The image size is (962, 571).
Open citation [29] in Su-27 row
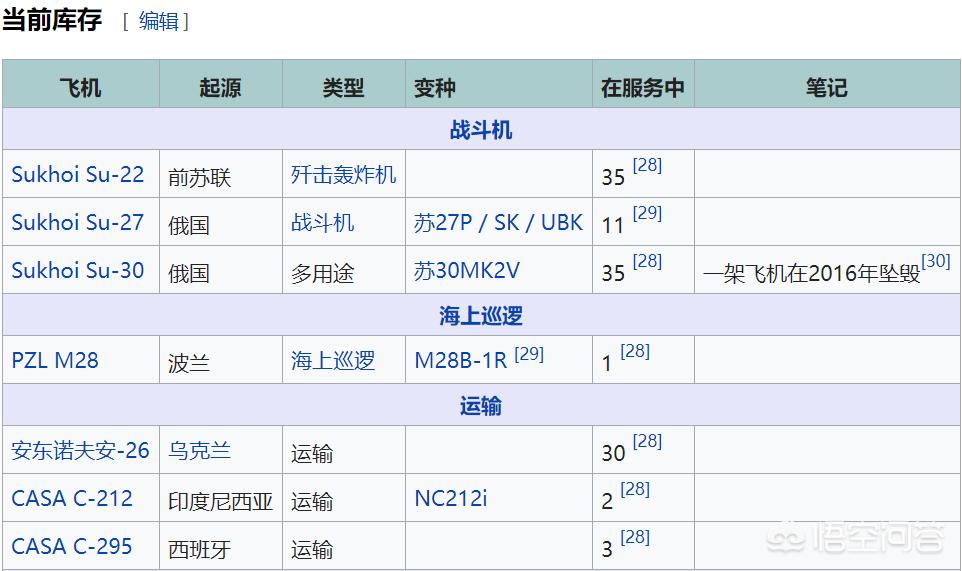[647, 213]
